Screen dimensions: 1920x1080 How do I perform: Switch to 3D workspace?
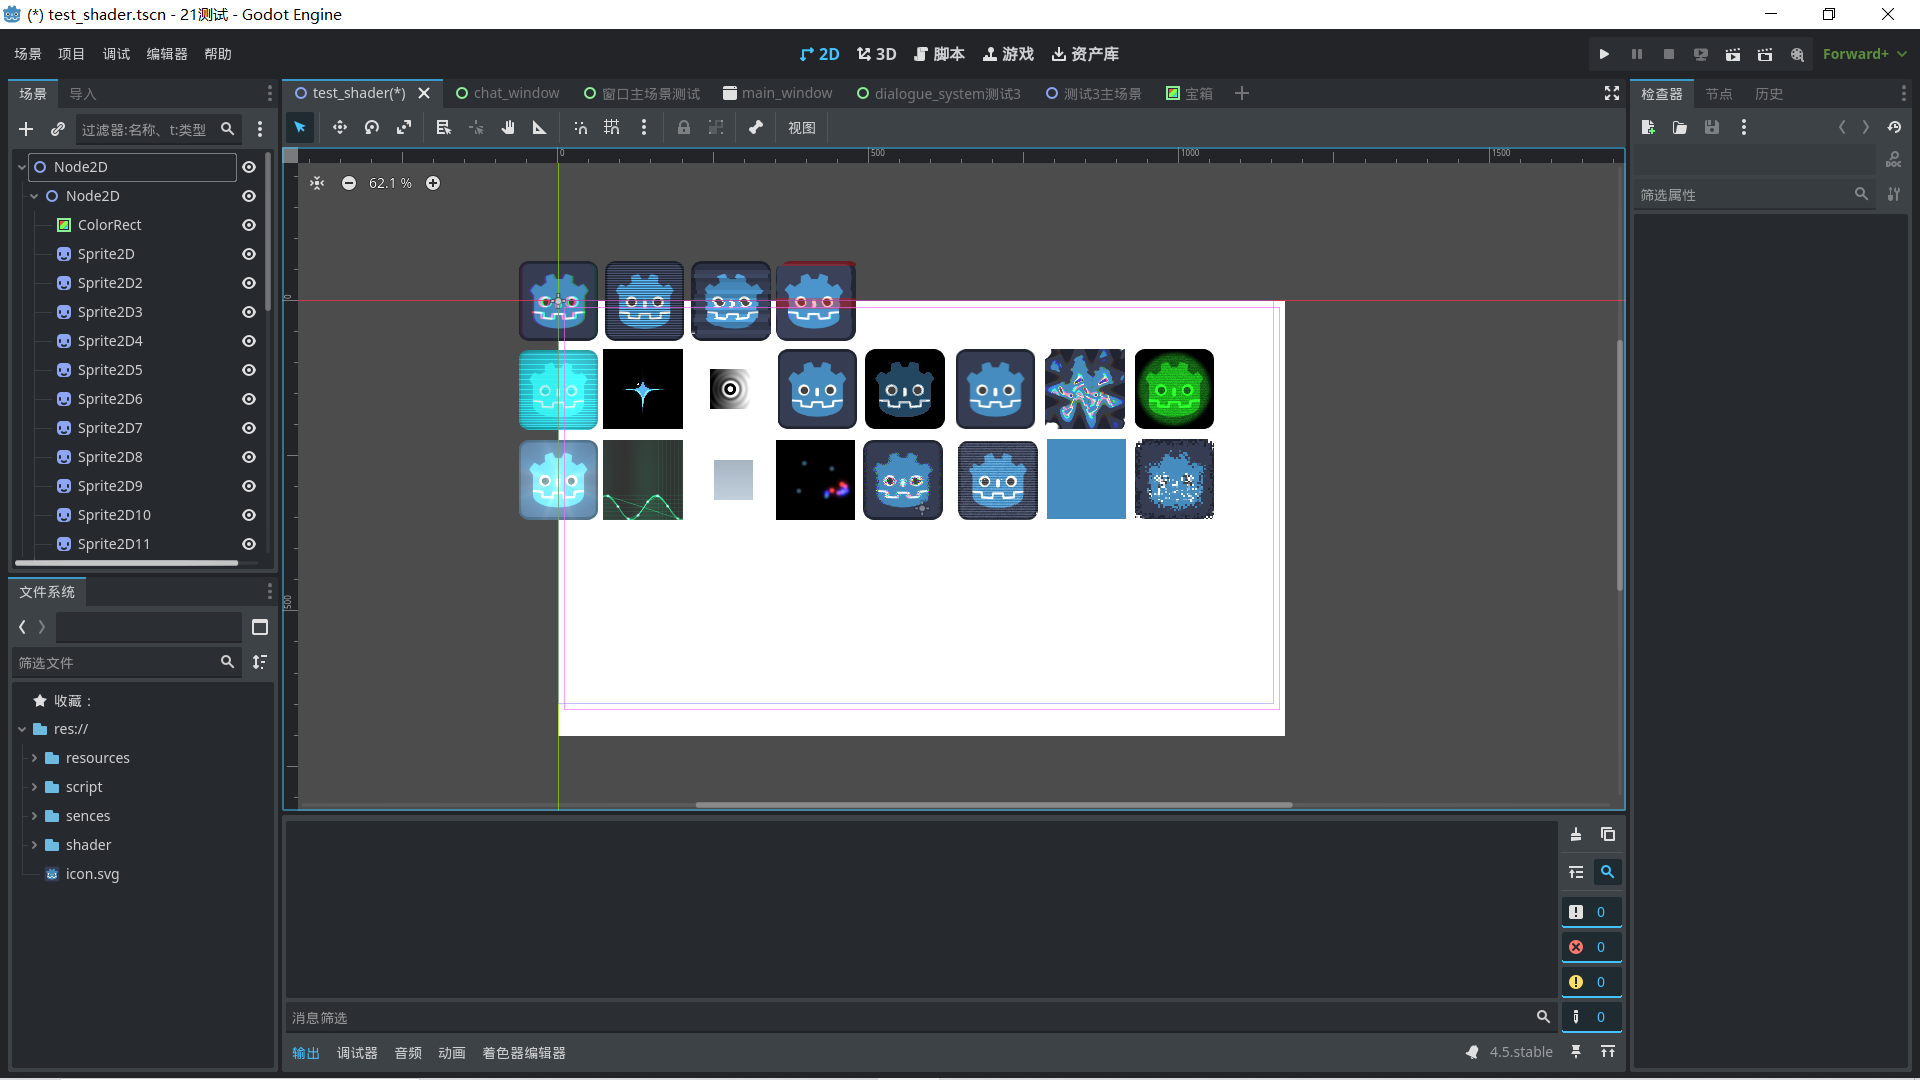pos(877,54)
